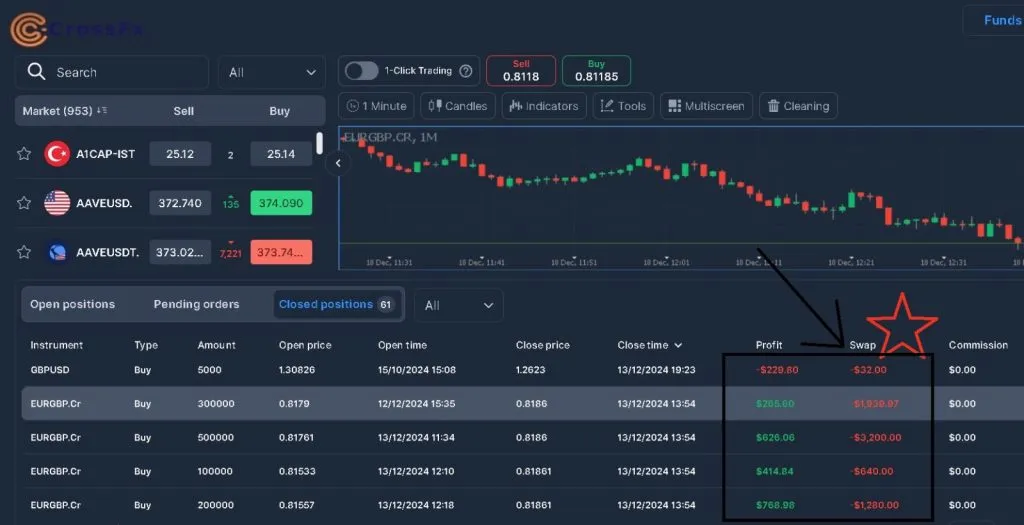Open the Indicators tool
This screenshot has width=1024, height=525.
[x=544, y=106]
